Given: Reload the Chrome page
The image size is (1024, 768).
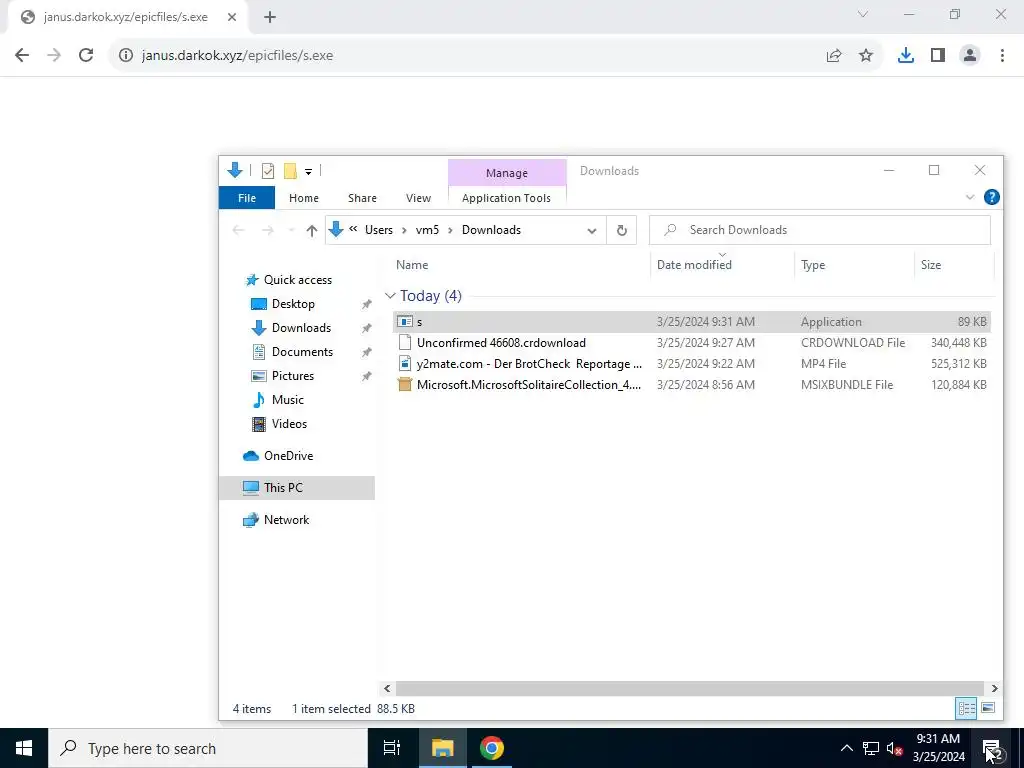Looking at the screenshot, I should [x=86, y=56].
